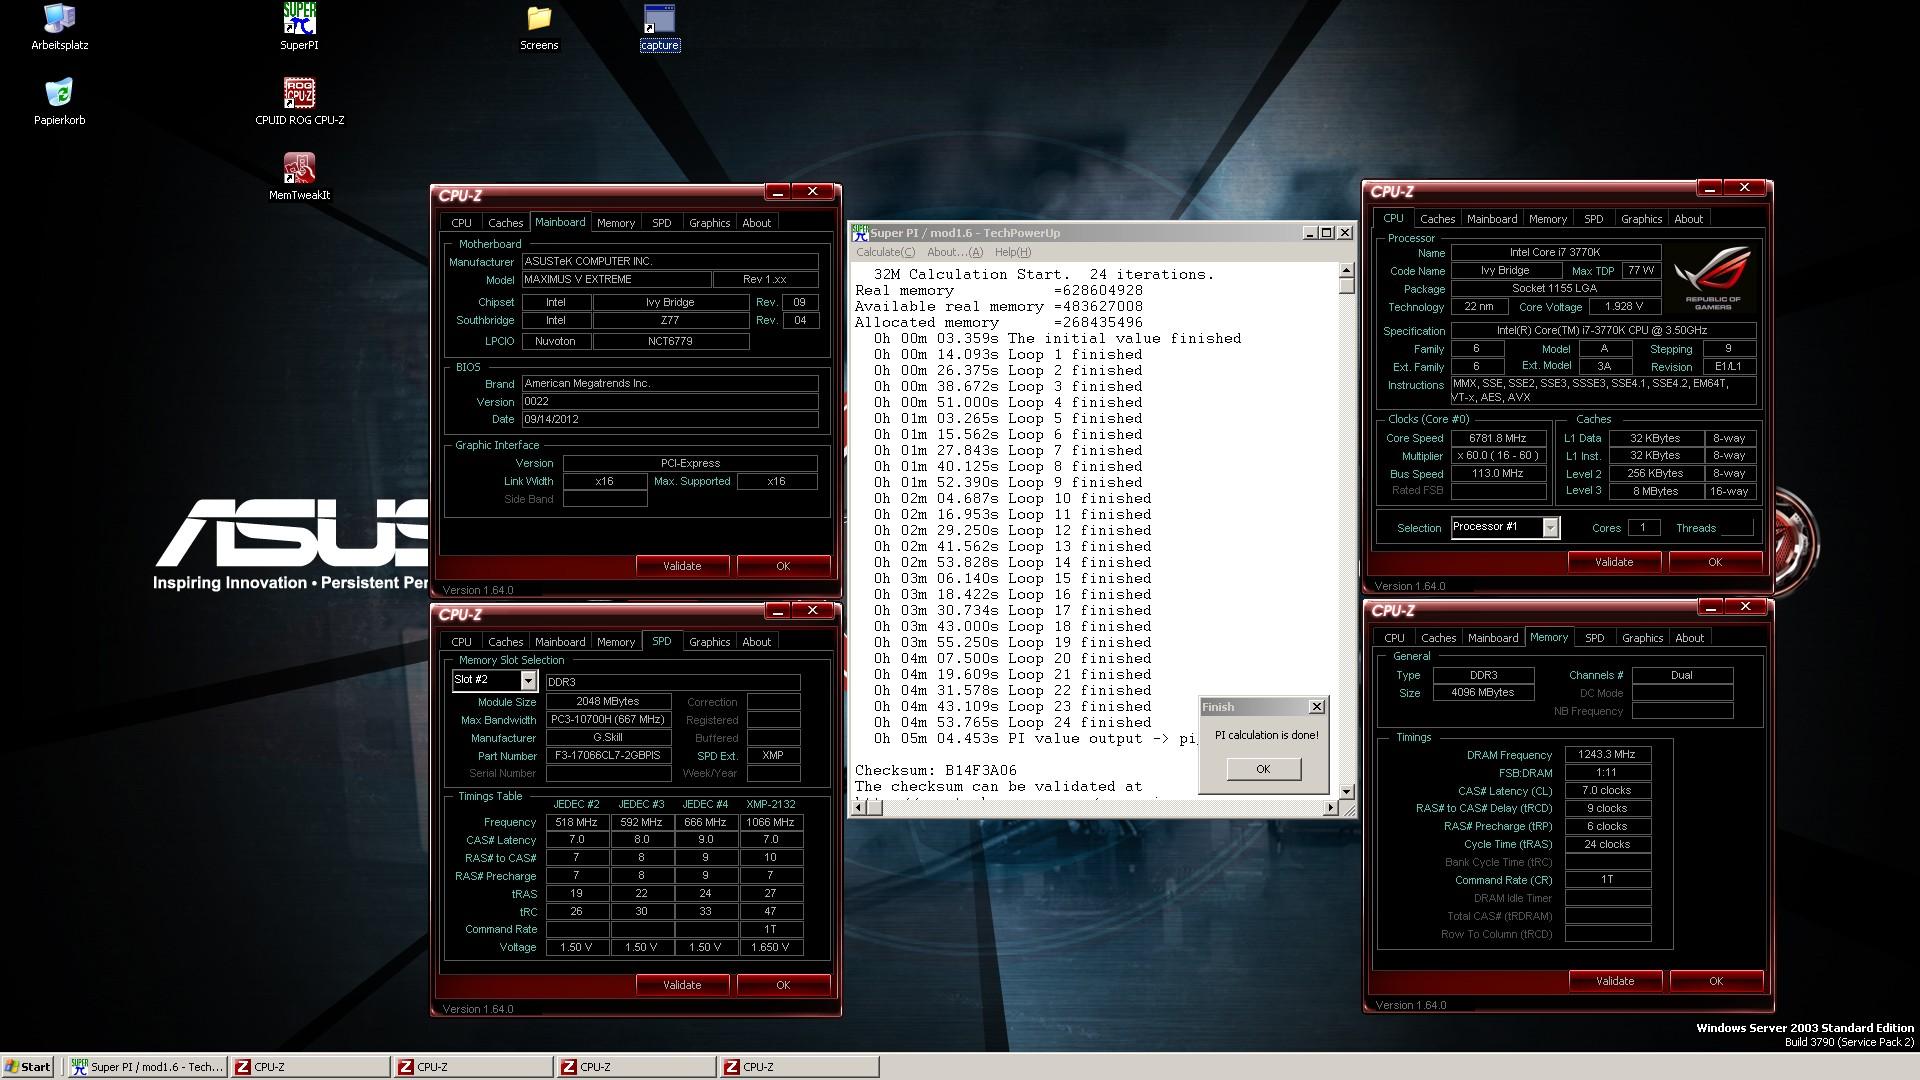Image resolution: width=1920 pixels, height=1080 pixels.
Task: Click the Command Rate 1T field in Memory window
Action: pyautogui.click(x=1607, y=880)
